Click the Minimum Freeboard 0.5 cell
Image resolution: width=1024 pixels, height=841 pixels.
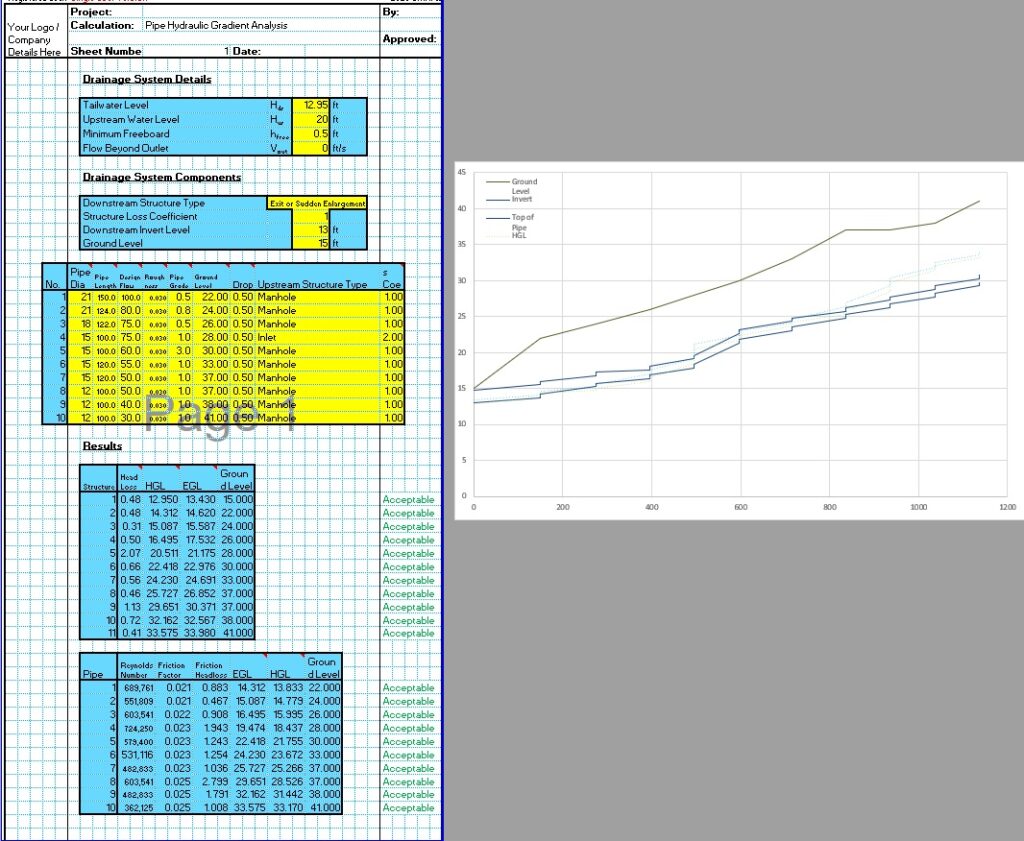[x=312, y=133]
